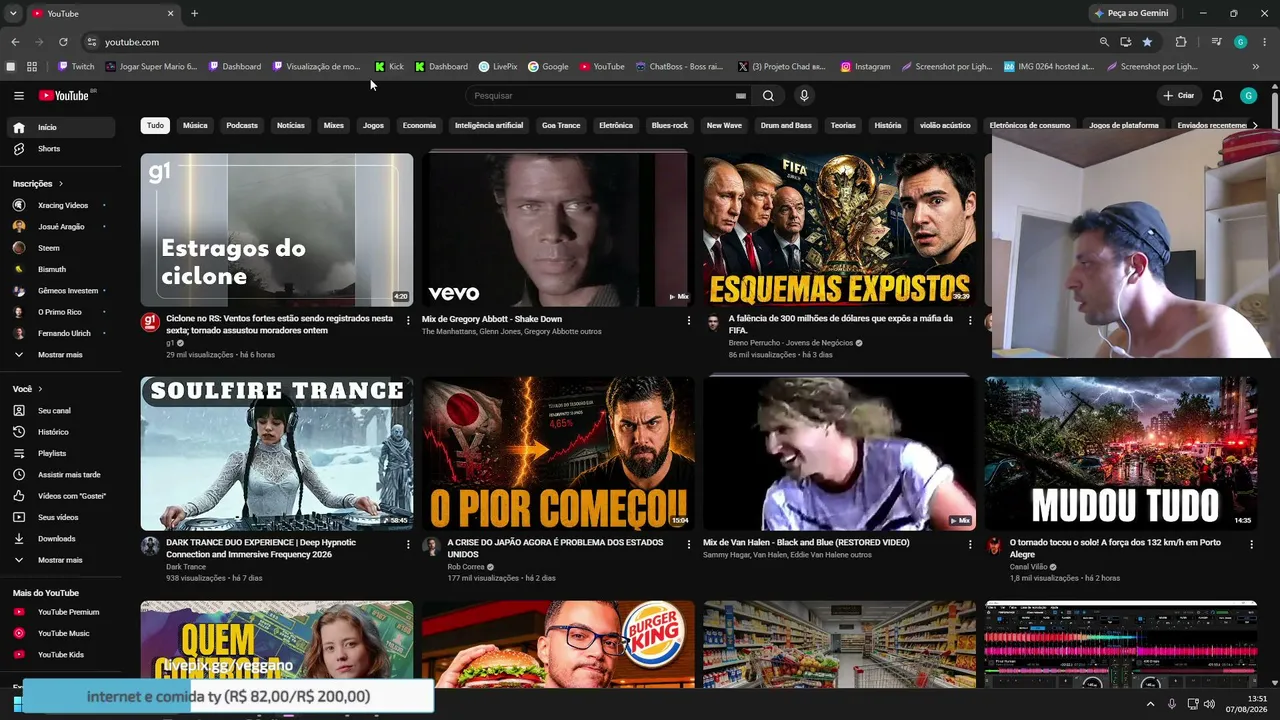Open the Você section header
The width and height of the screenshot is (1280, 720).
(28, 389)
